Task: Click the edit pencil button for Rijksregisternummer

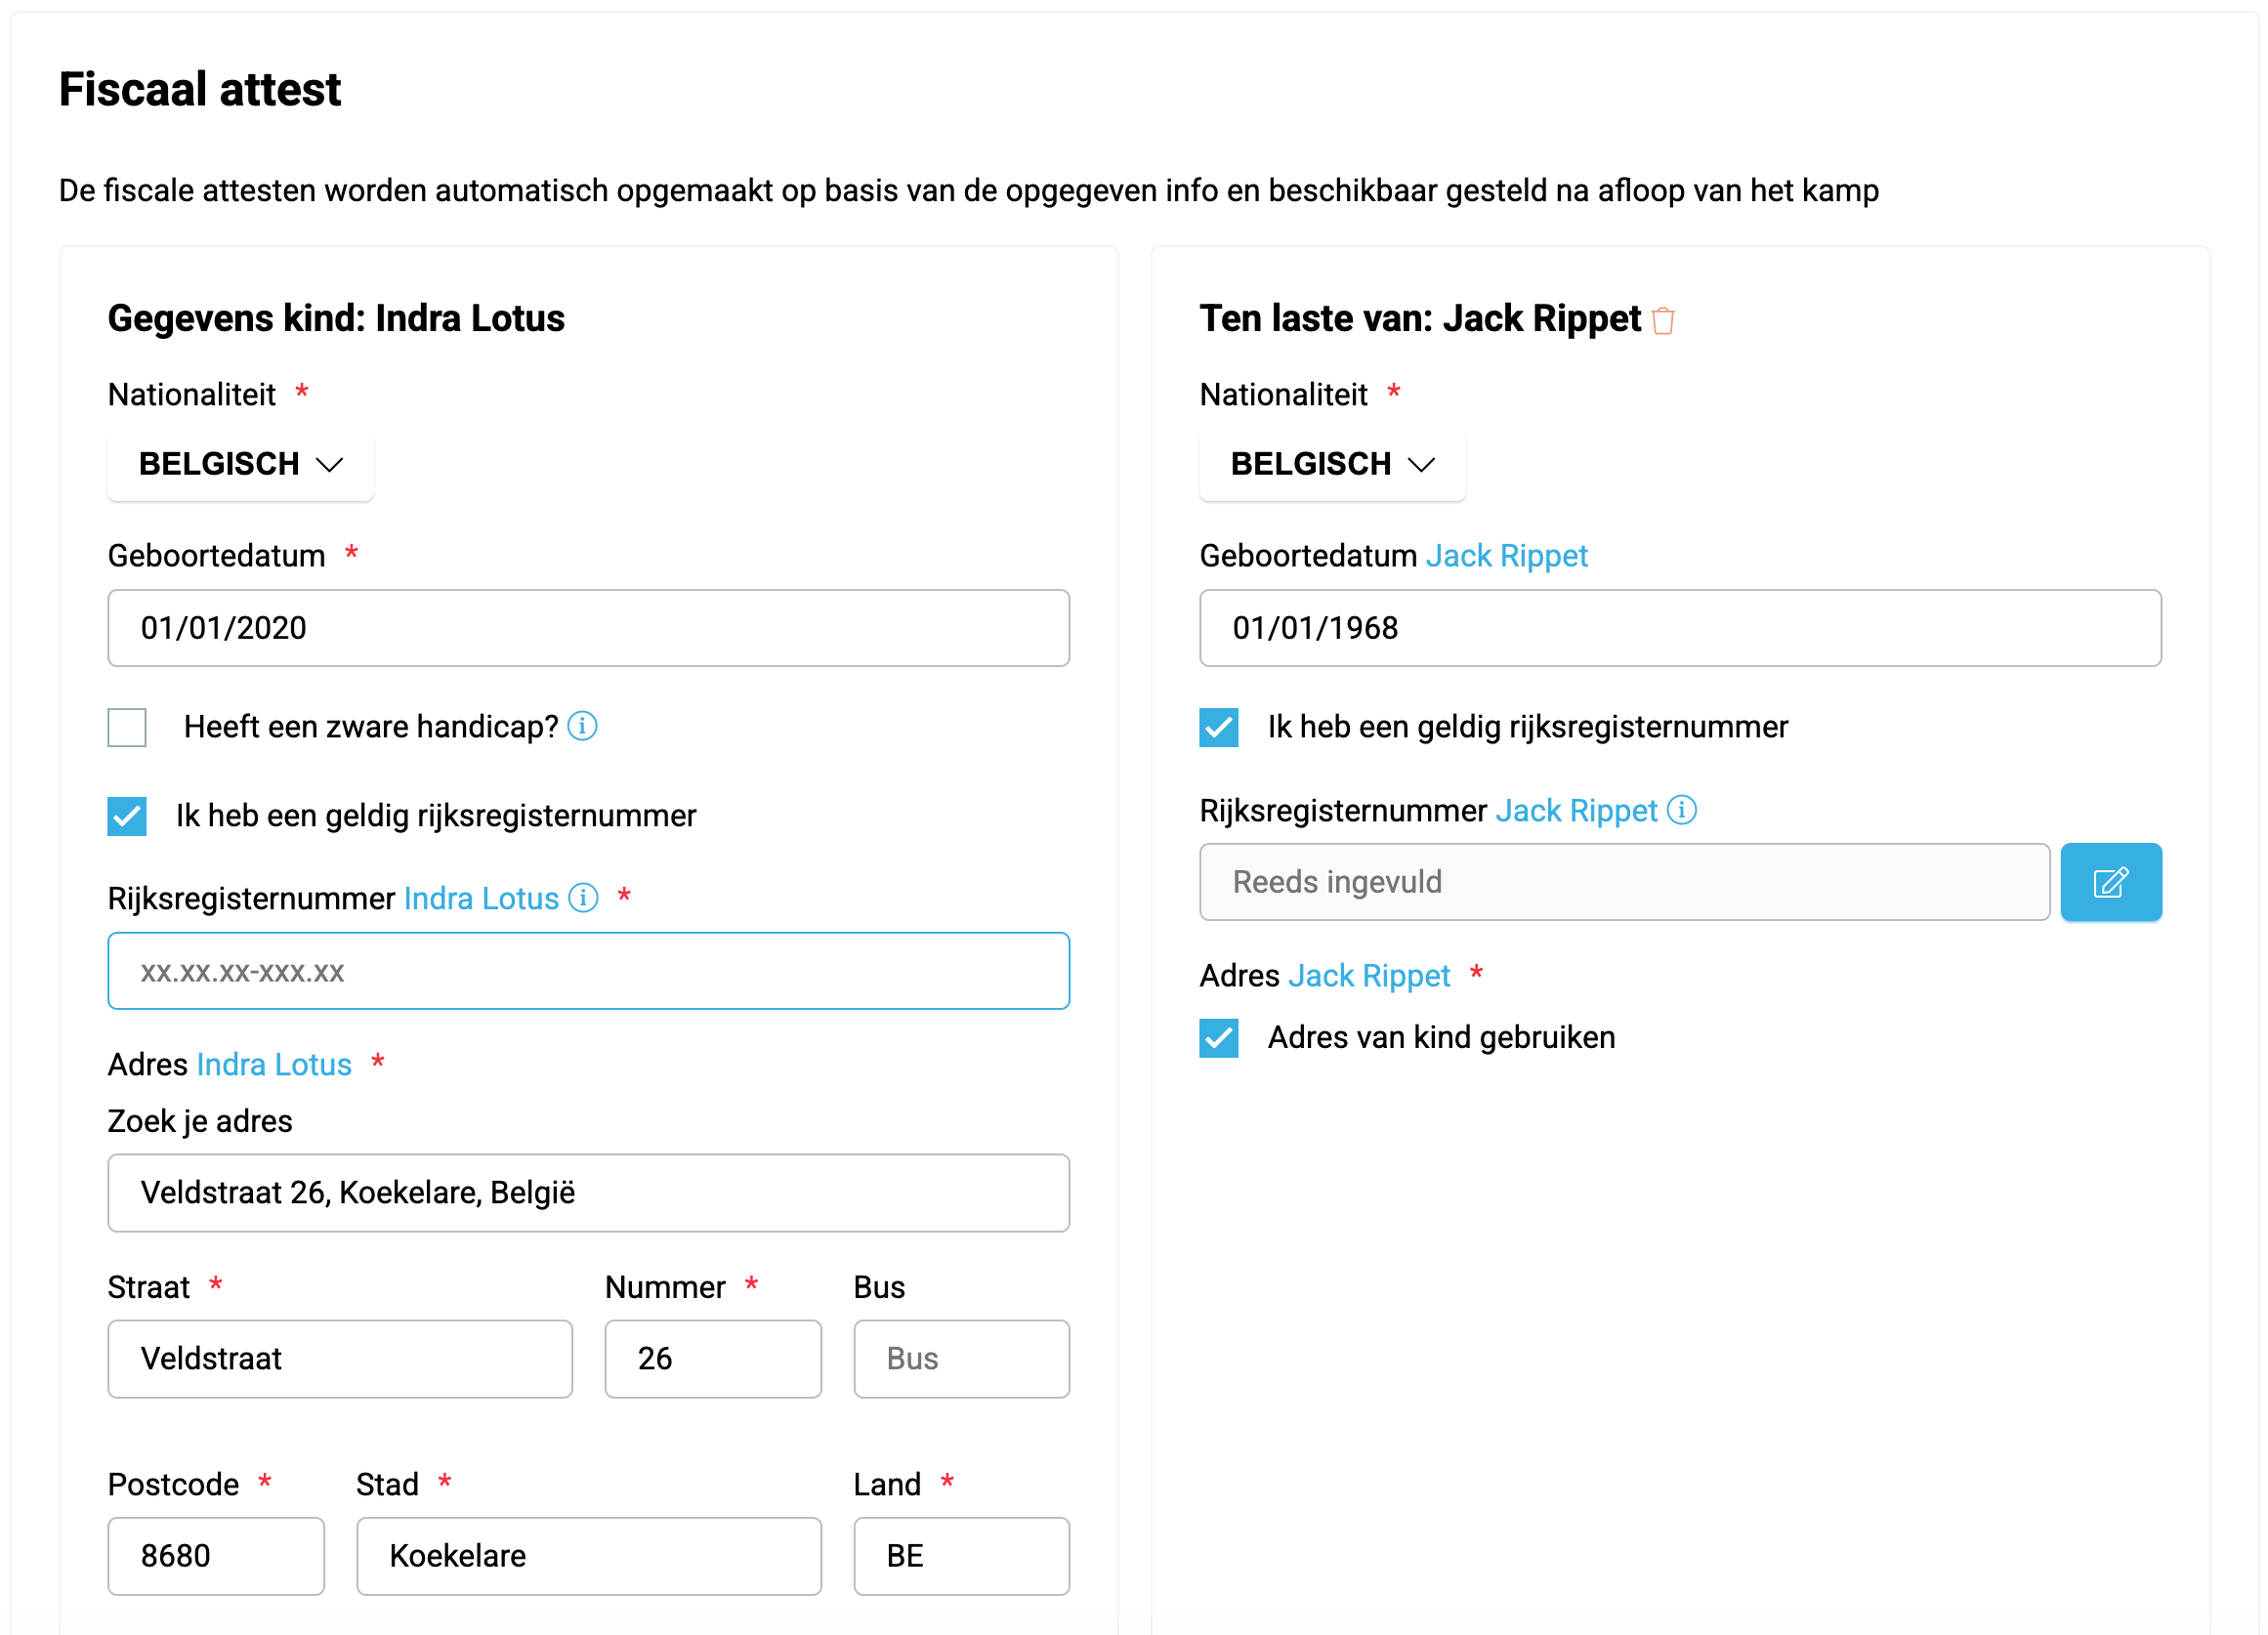Action: point(2111,882)
